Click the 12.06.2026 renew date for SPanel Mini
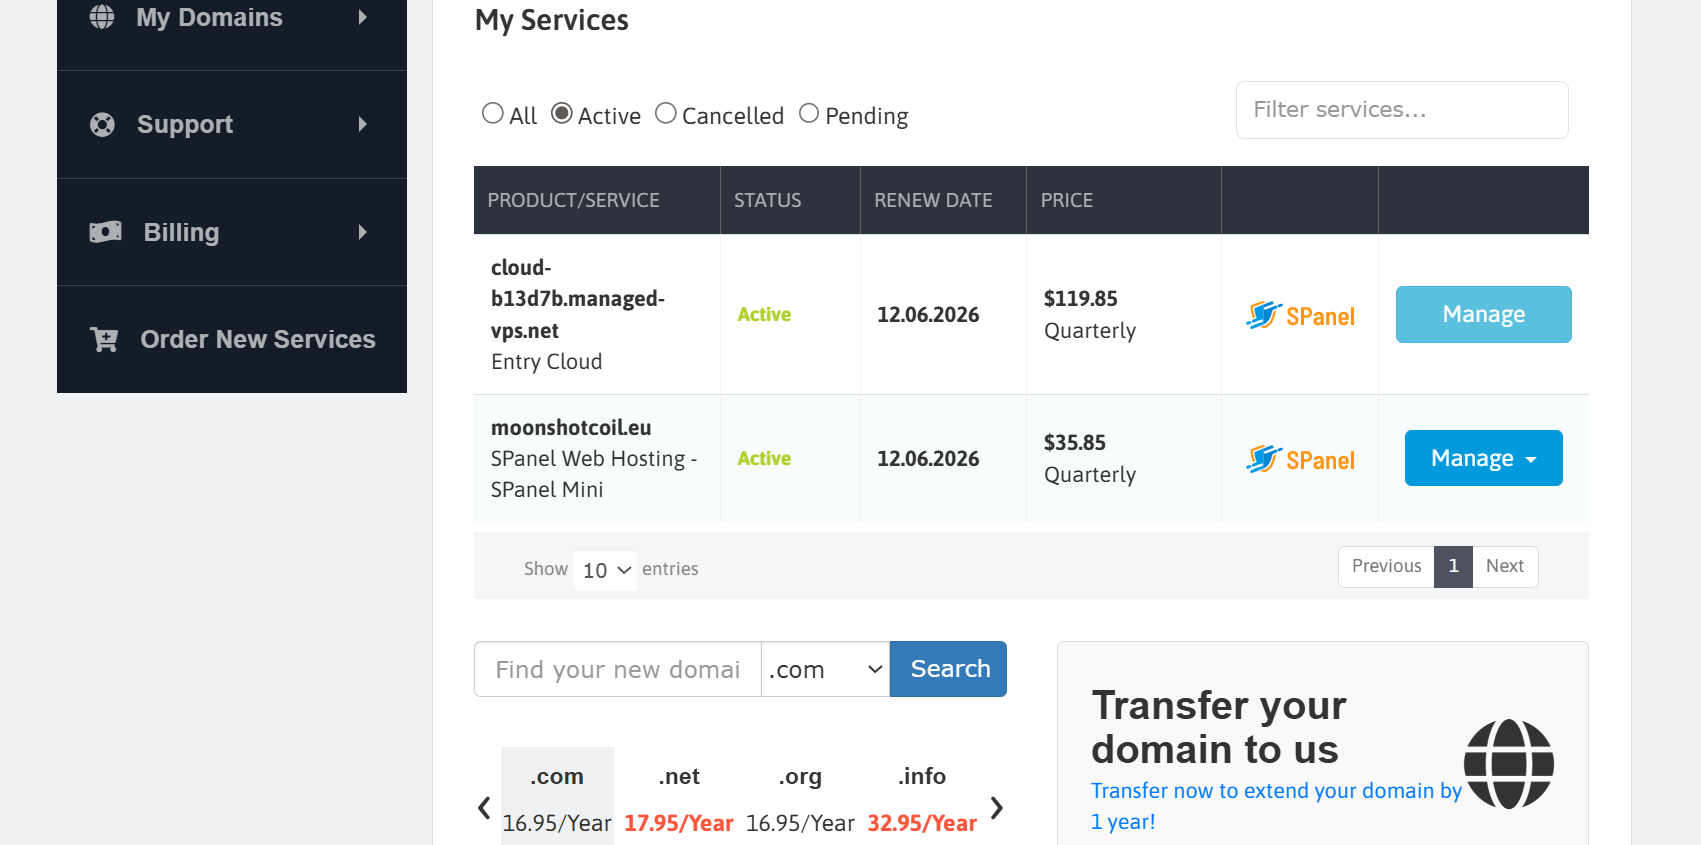Image resolution: width=1701 pixels, height=845 pixels. click(x=928, y=458)
